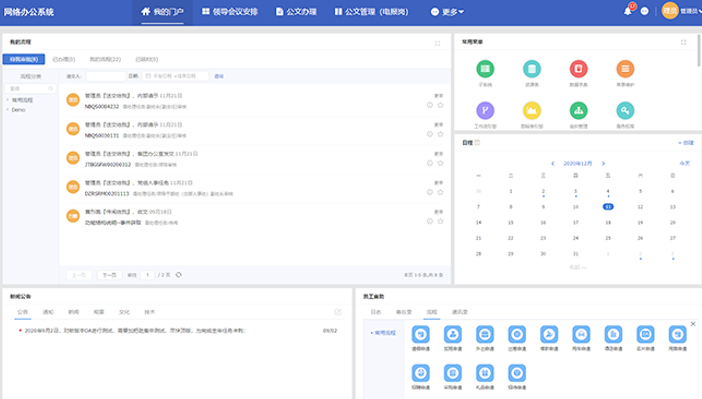Click the submitter (递交人) input field
Screen dimensions: 702x399
coord(106,76)
